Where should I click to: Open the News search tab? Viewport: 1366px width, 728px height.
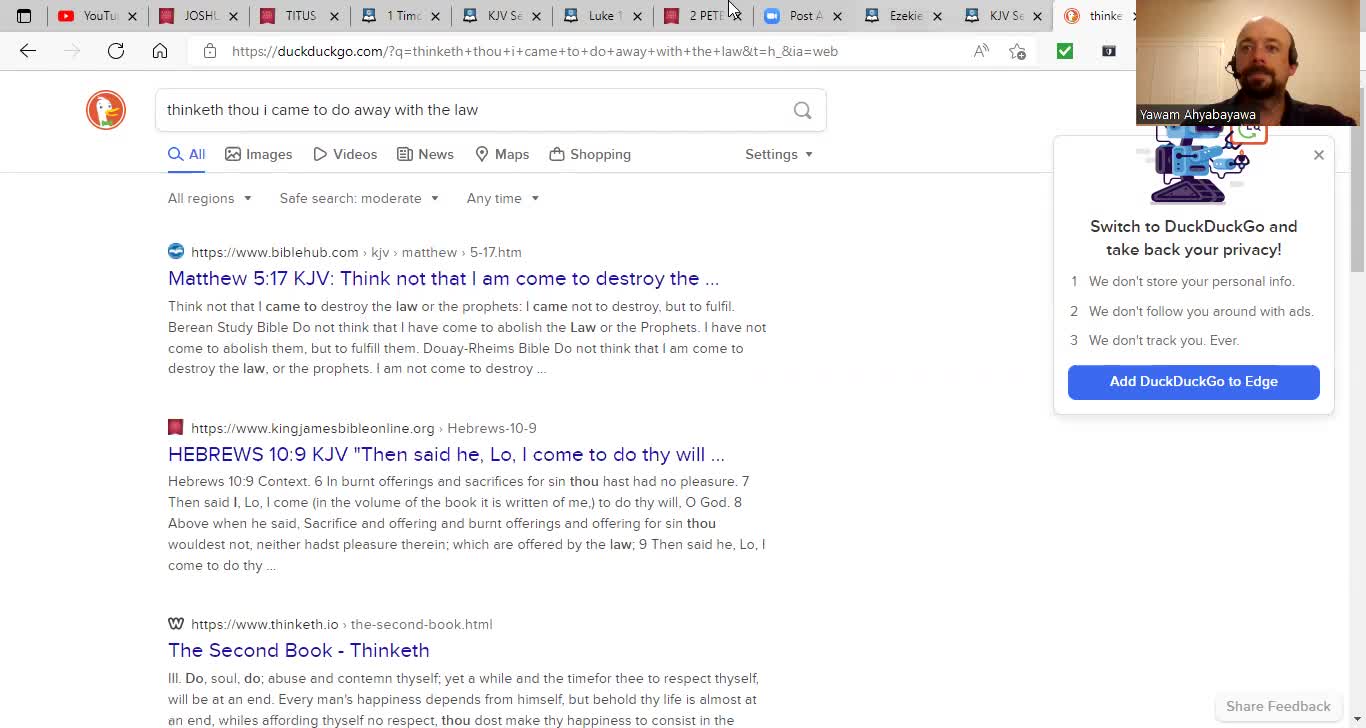(425, 154)
